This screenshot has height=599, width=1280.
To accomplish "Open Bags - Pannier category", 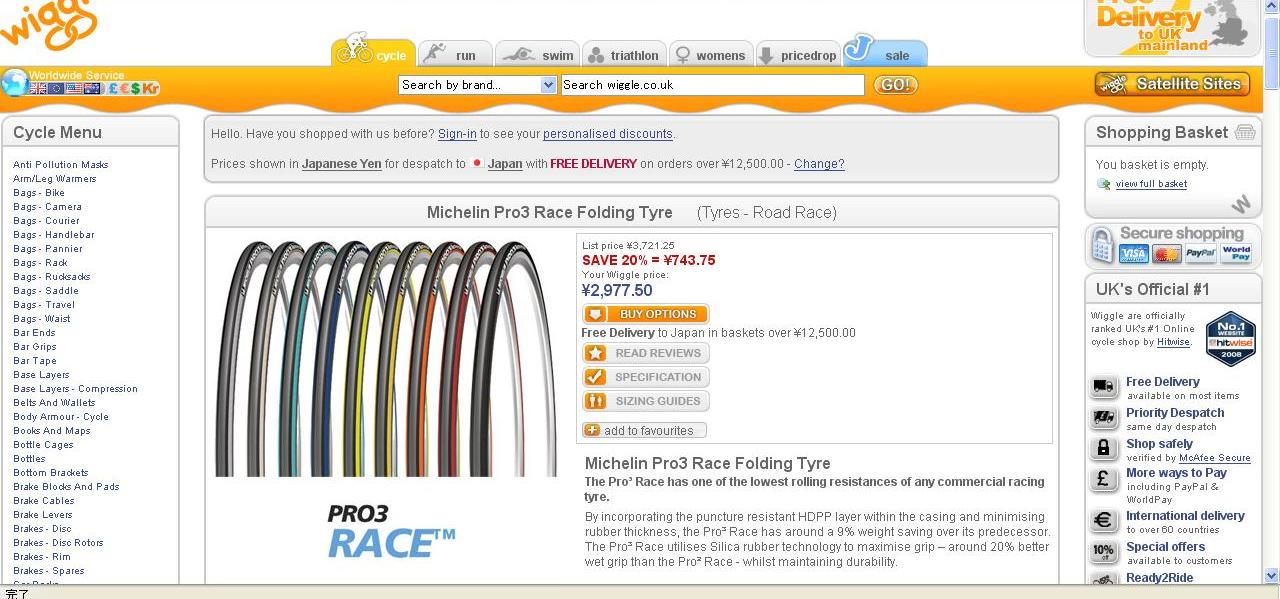I will pos(48,249).
